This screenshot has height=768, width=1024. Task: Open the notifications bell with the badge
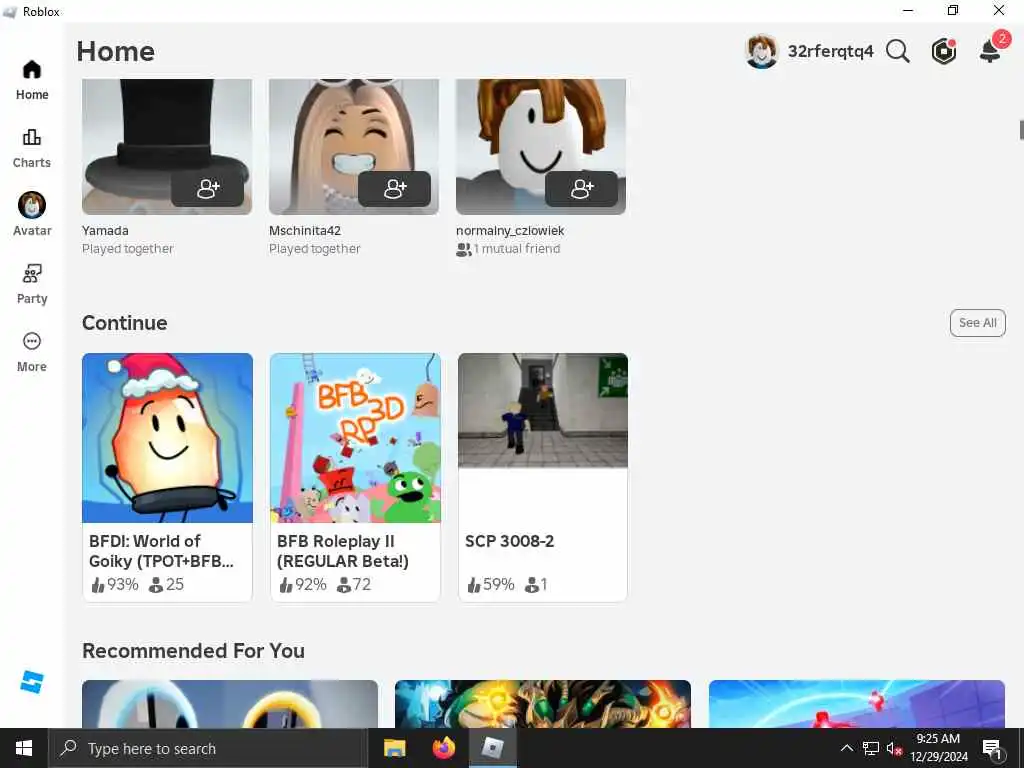coord(992,48)
